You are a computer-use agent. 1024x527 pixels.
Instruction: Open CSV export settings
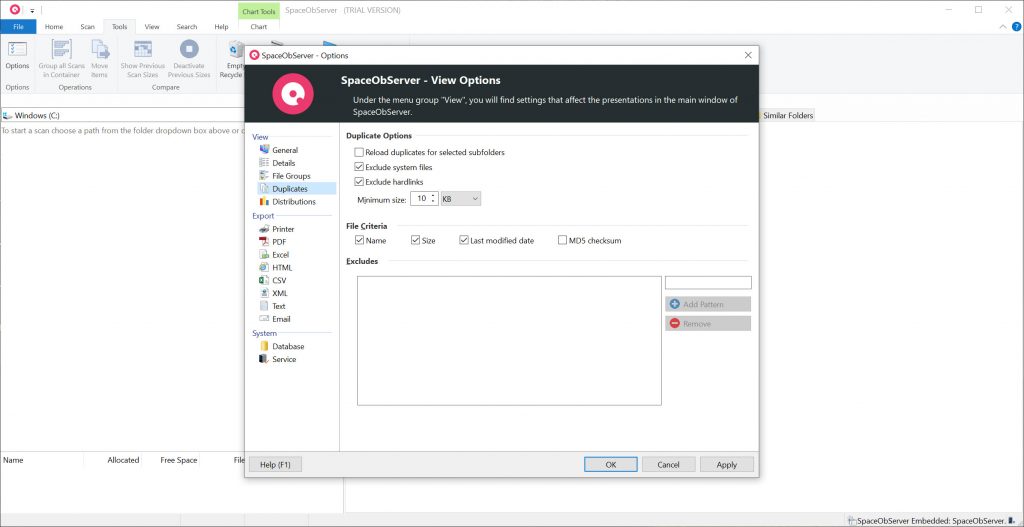pyautogui.click(x=279, y=280)
